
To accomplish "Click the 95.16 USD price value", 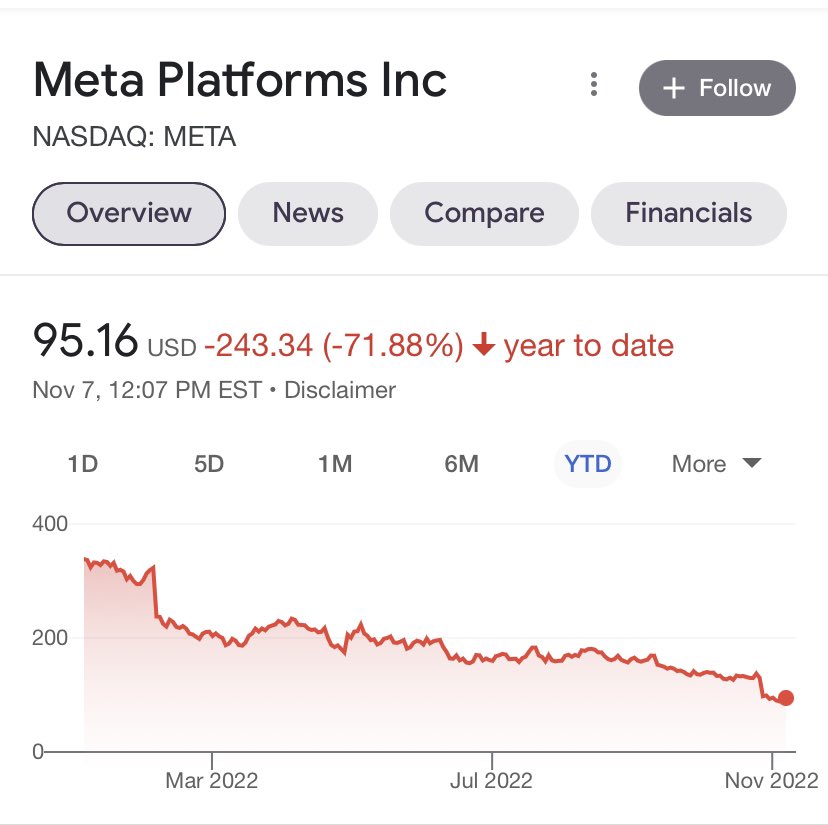I will click(x=85, y=342).
